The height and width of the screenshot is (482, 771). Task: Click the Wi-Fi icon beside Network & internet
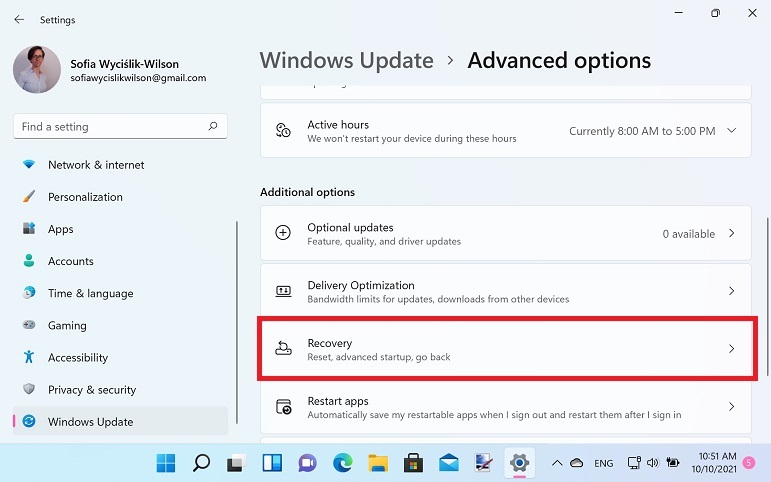coord(29,164)
